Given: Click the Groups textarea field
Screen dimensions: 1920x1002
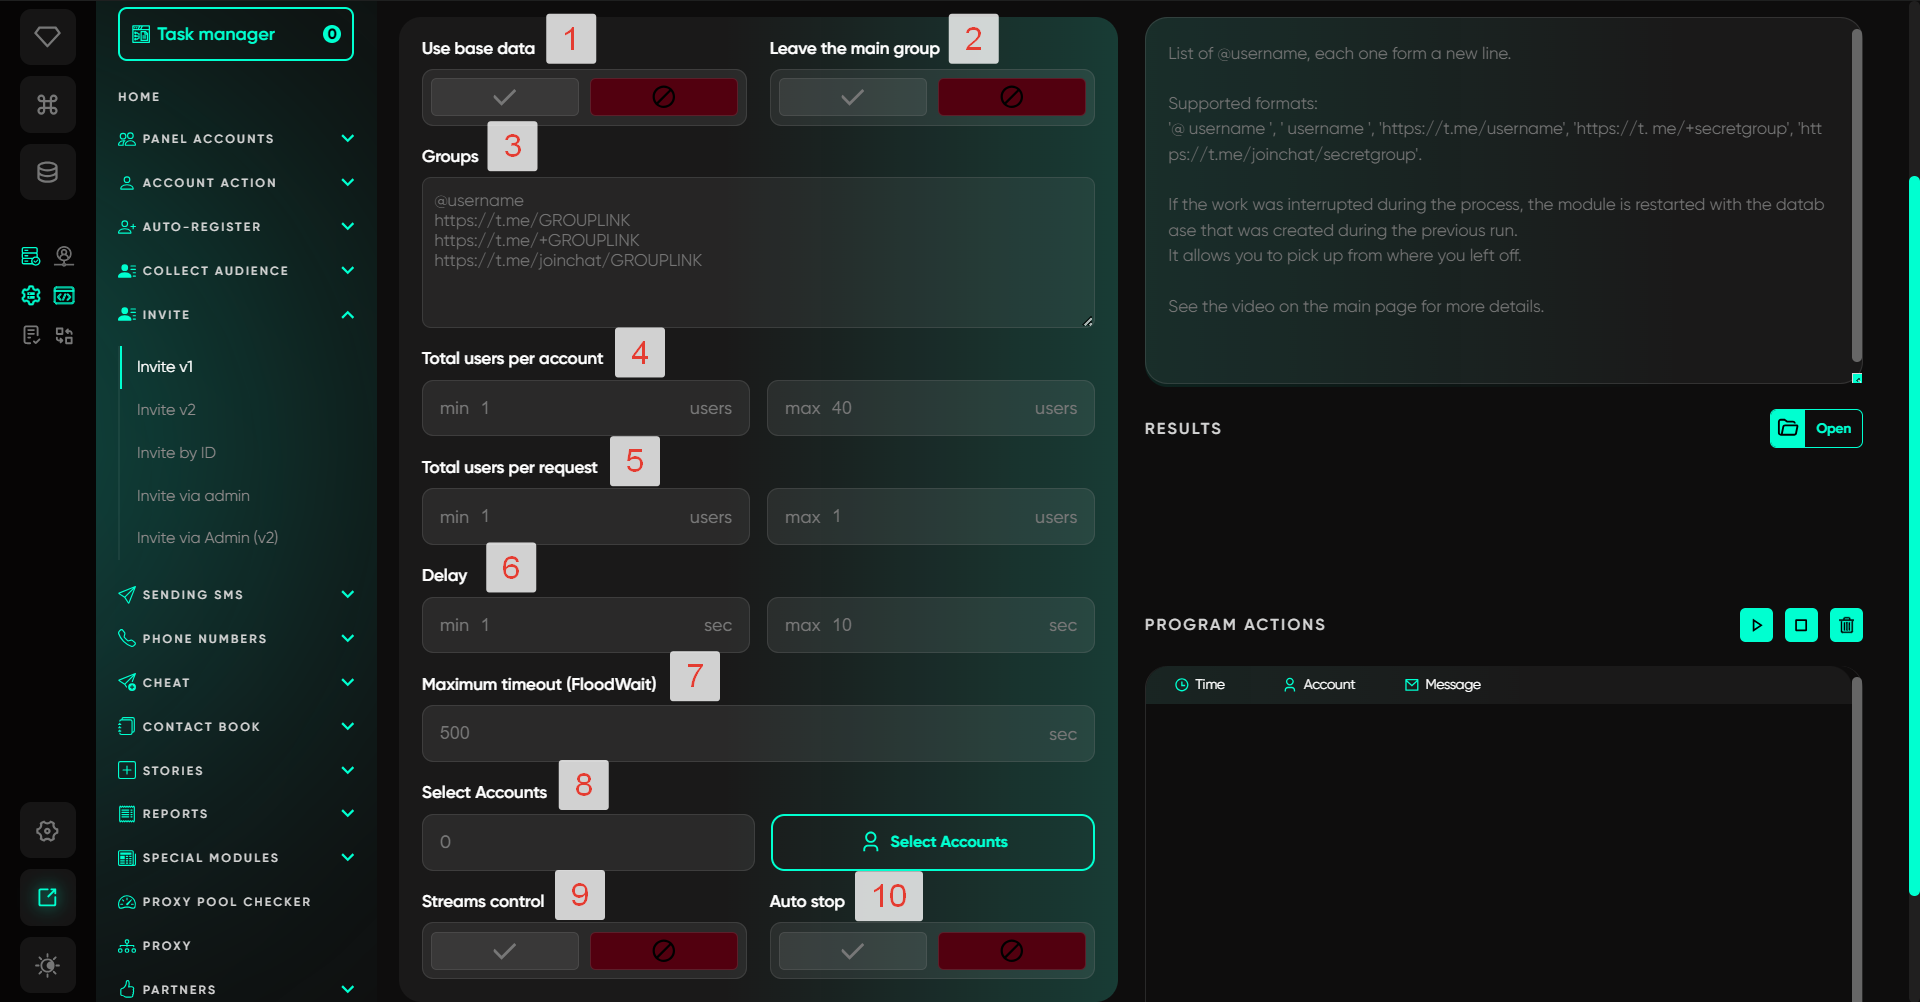Looking at the screenshot, I should [x=758, y=253].
